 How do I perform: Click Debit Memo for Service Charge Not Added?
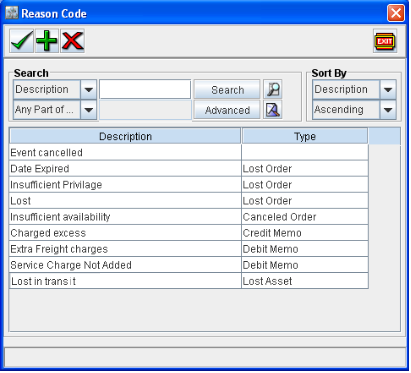point(305,265)
